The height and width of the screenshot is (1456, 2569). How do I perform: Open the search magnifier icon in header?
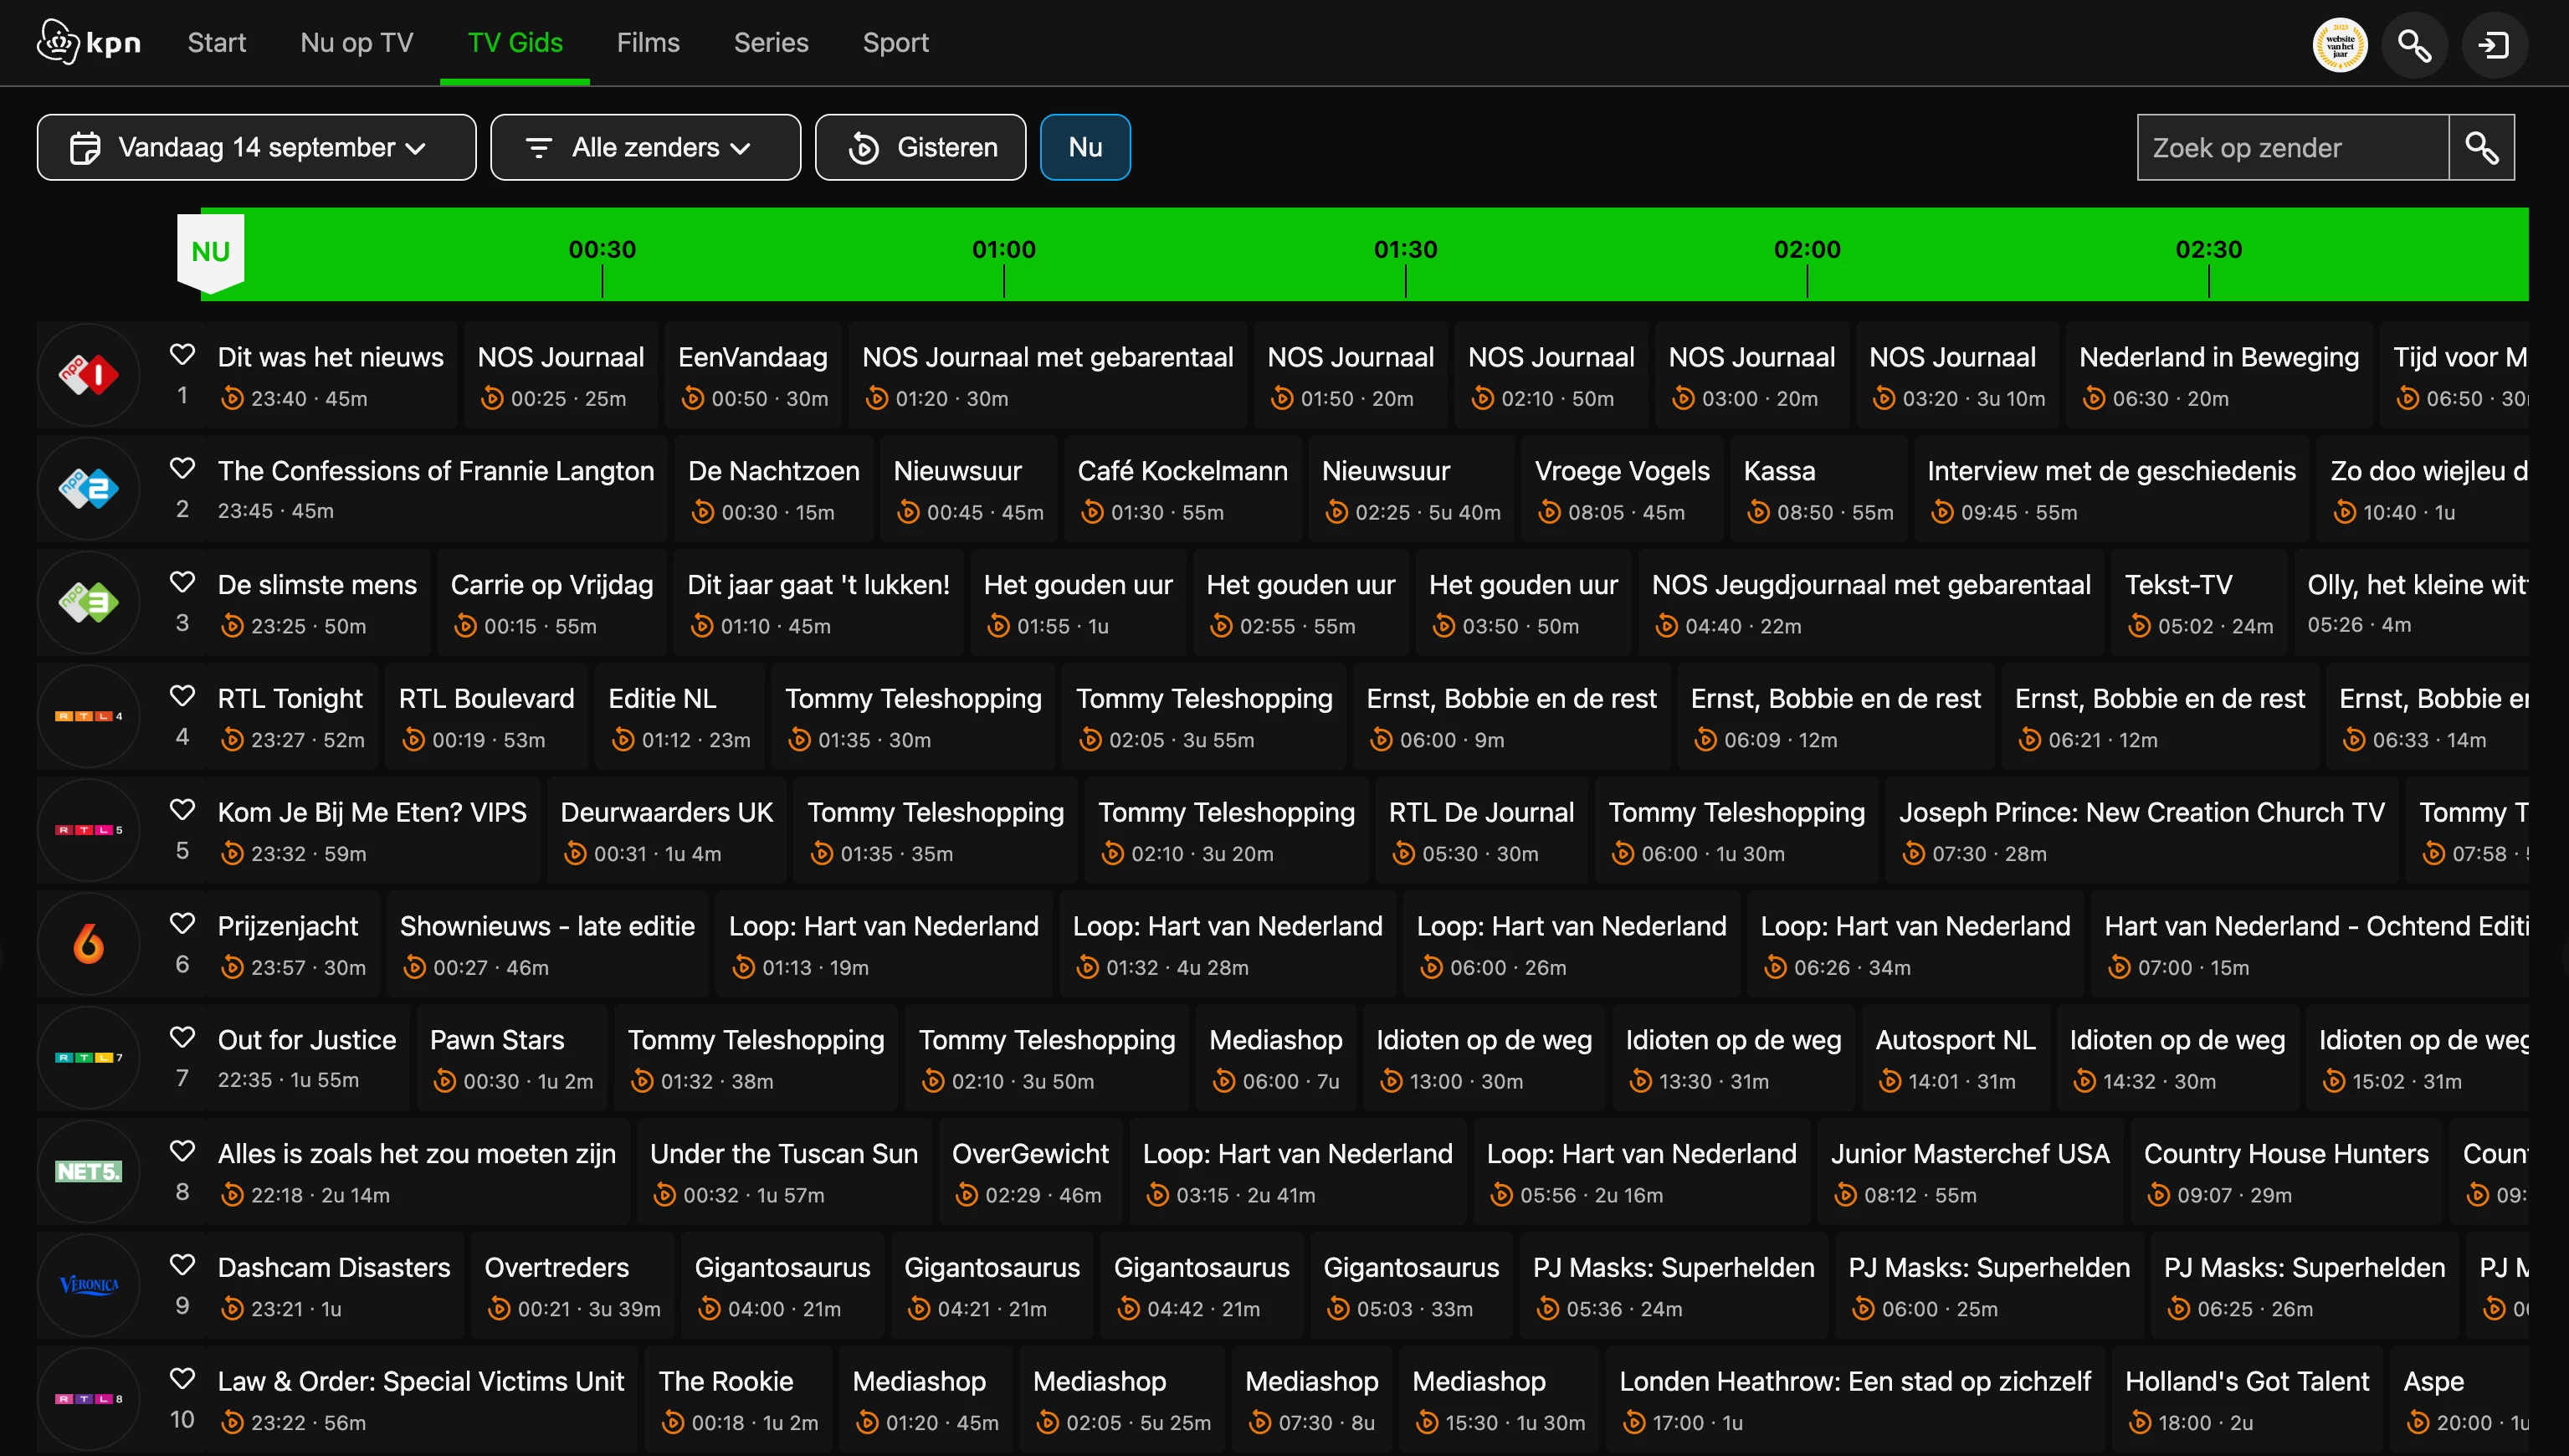[x=2414, y=45]
